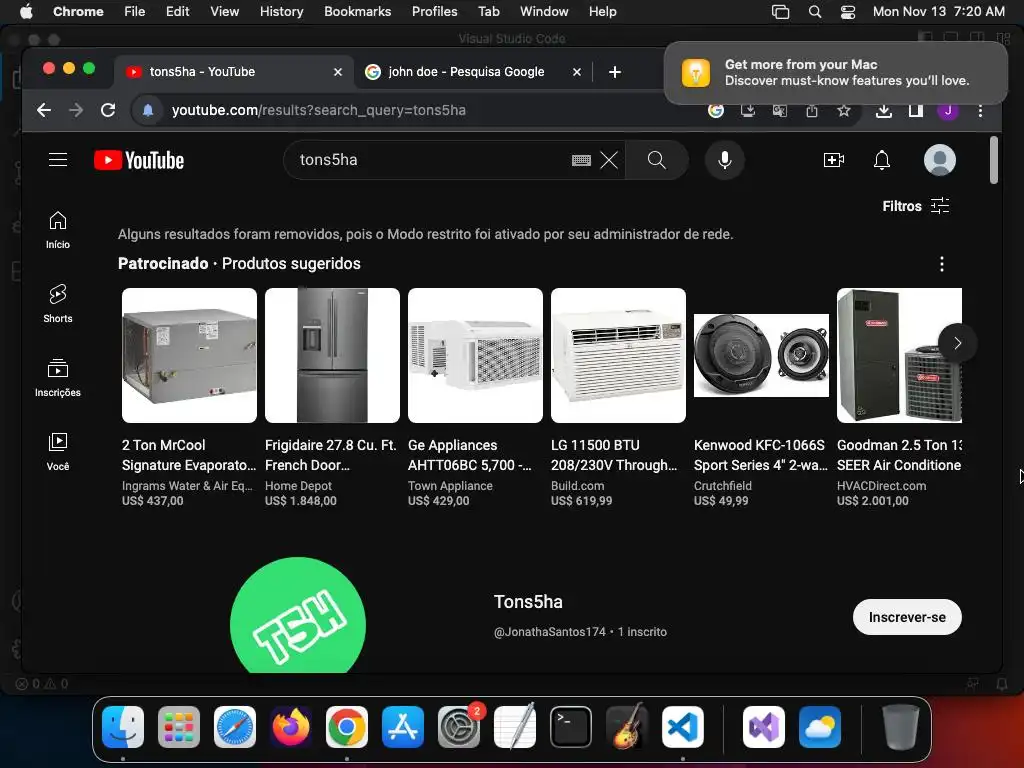Click the page vertical scrollbar
The height and width of the screenshot is (768, 1024).
coord(994,160)
